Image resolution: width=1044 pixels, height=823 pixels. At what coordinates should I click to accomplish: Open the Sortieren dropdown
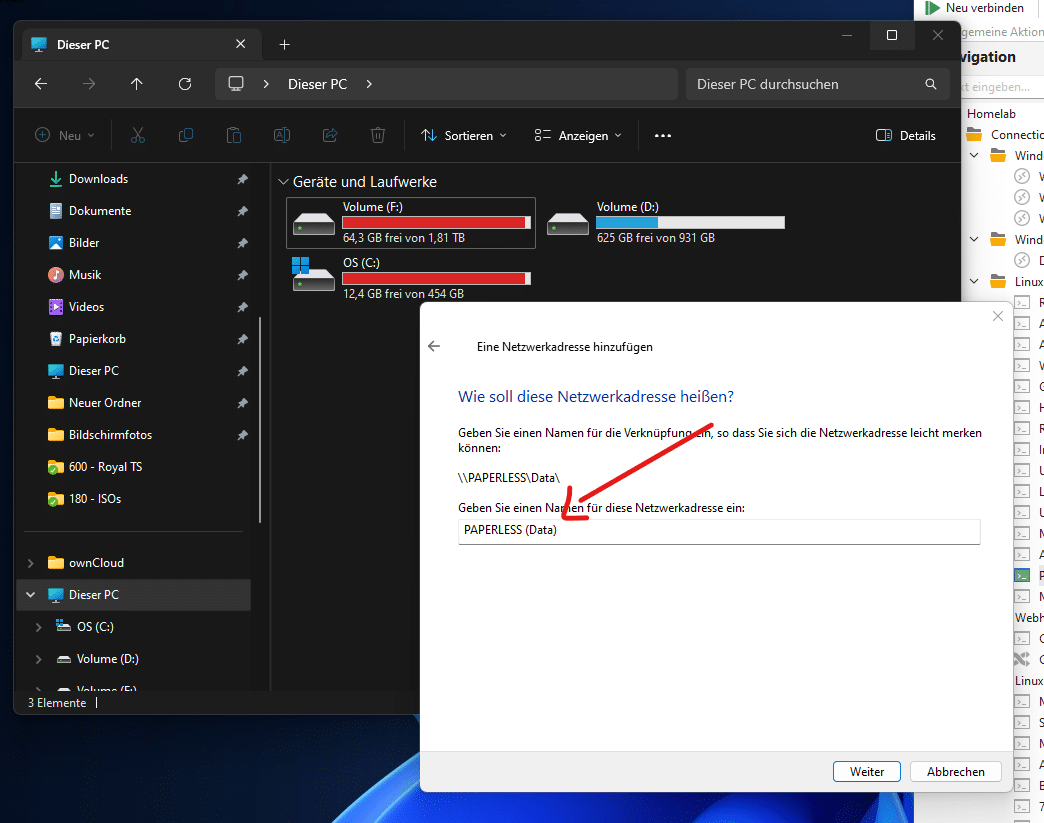(x=464, y=135)
